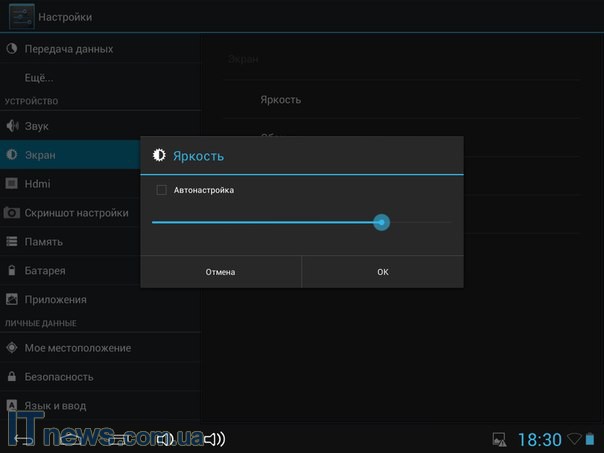
Task: Tap the clock showing 18:30
Action: (539, 440)
